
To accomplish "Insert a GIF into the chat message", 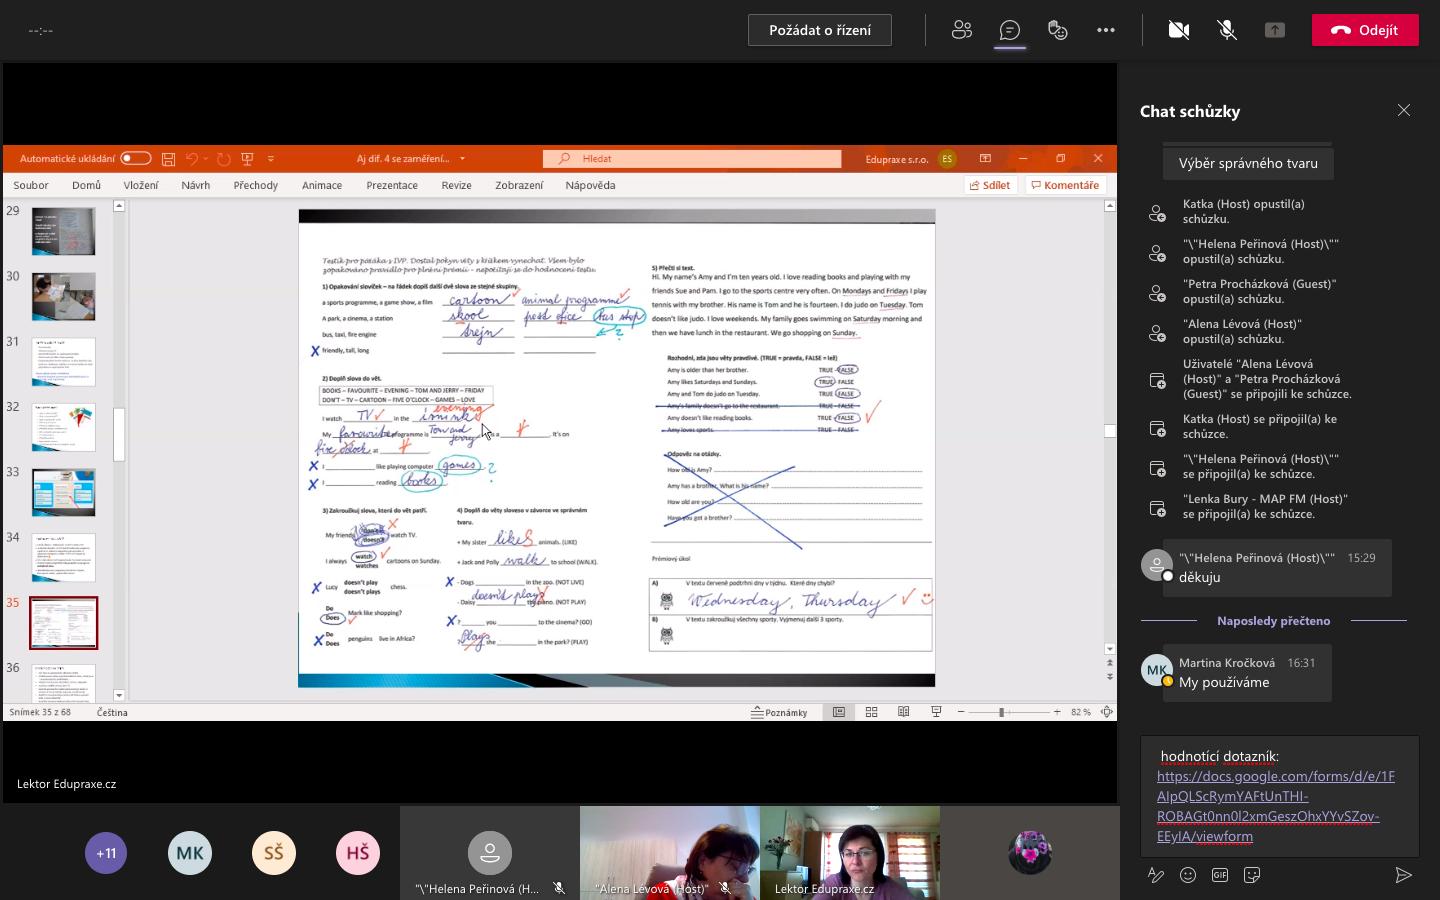I will 1220,875.
